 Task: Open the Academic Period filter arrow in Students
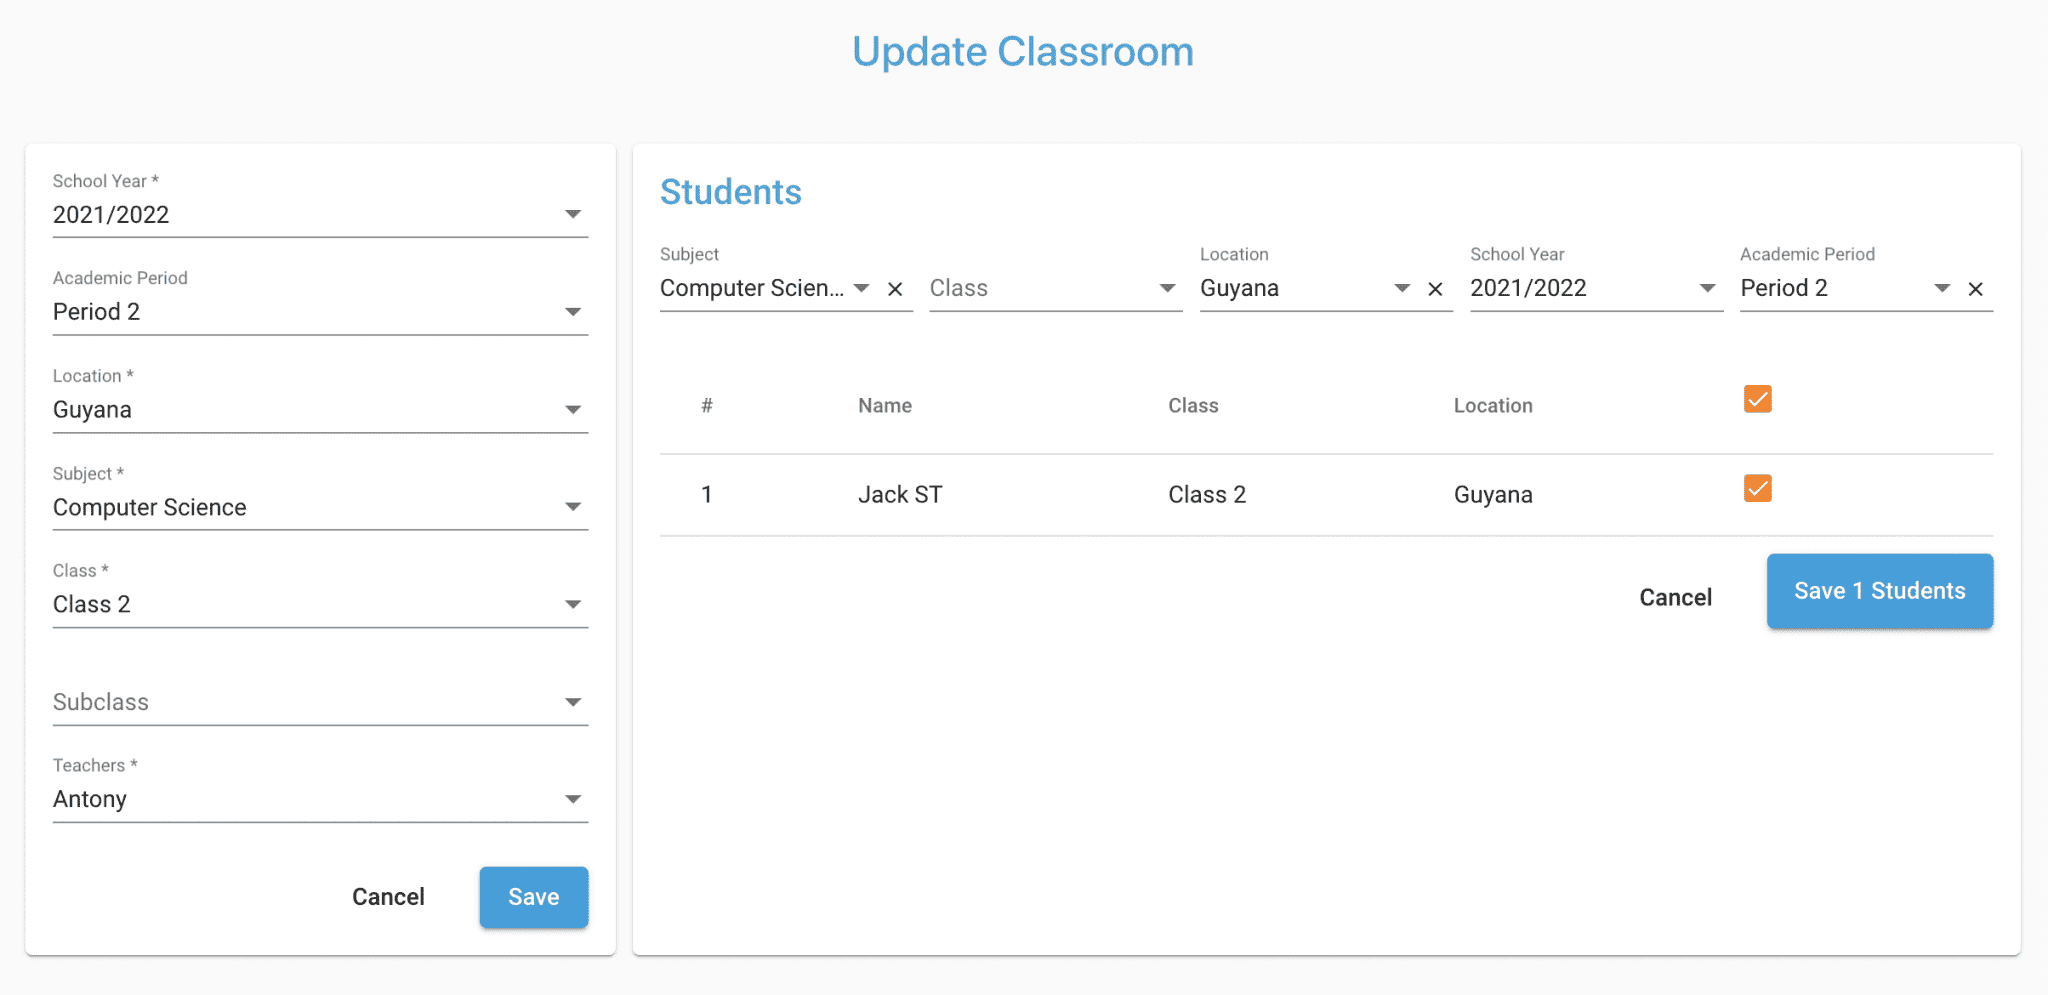(1942, 288)
